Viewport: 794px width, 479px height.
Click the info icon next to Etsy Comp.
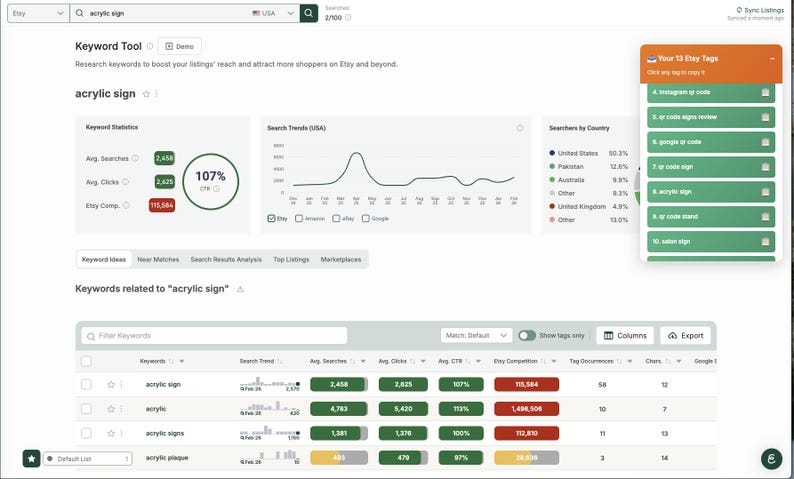click(x=126, y=205)
